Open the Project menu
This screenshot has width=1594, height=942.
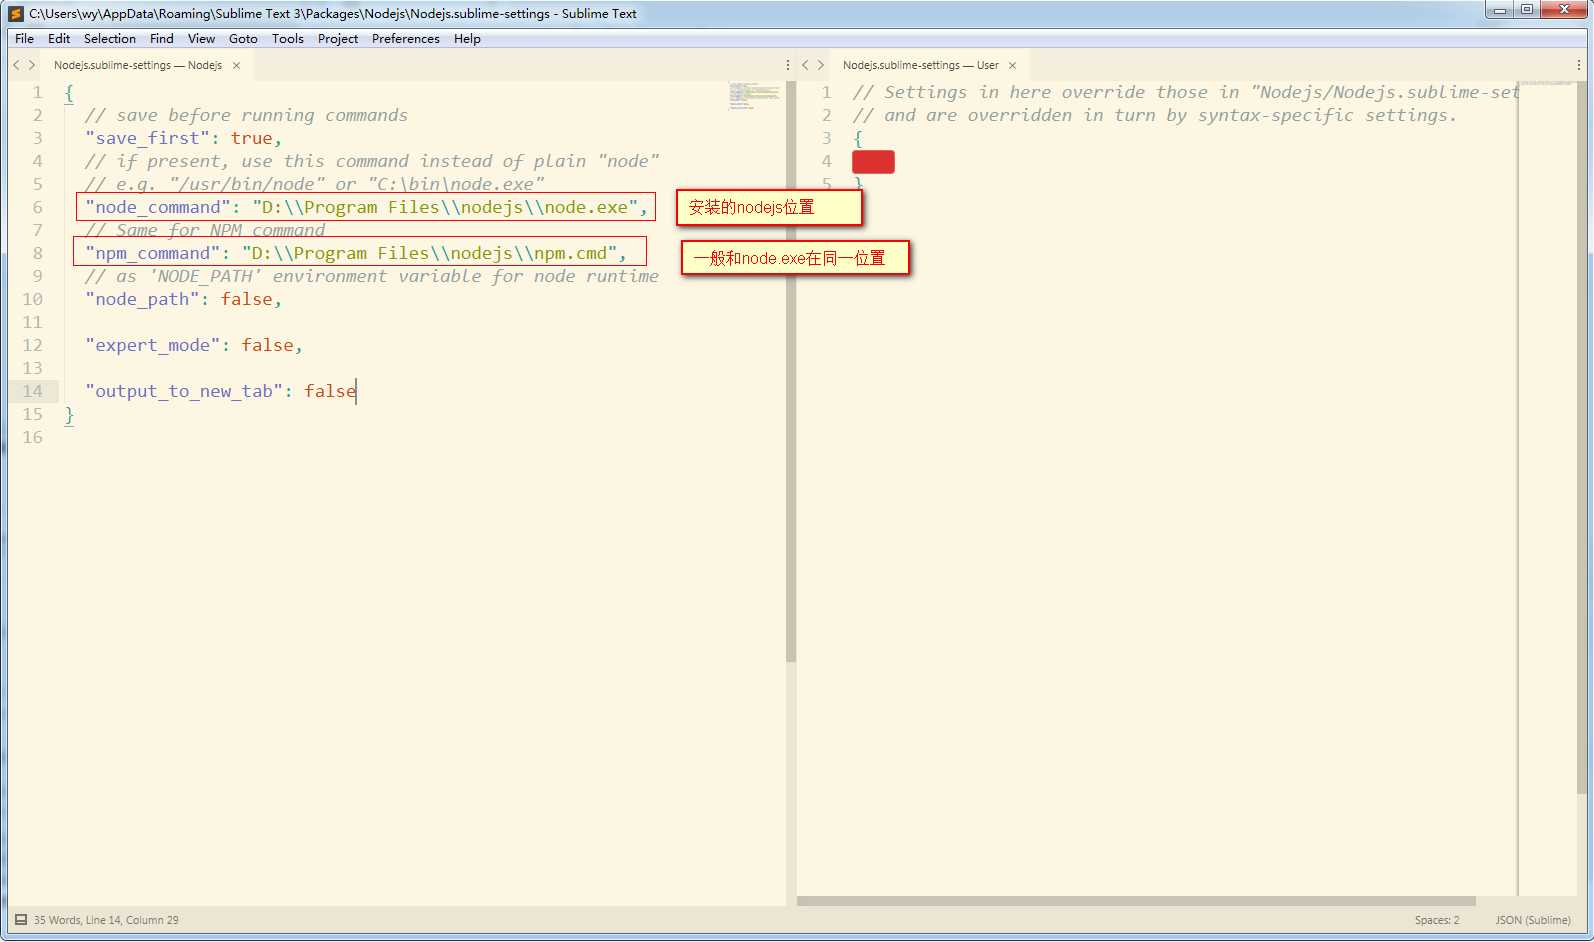[337, 38]
